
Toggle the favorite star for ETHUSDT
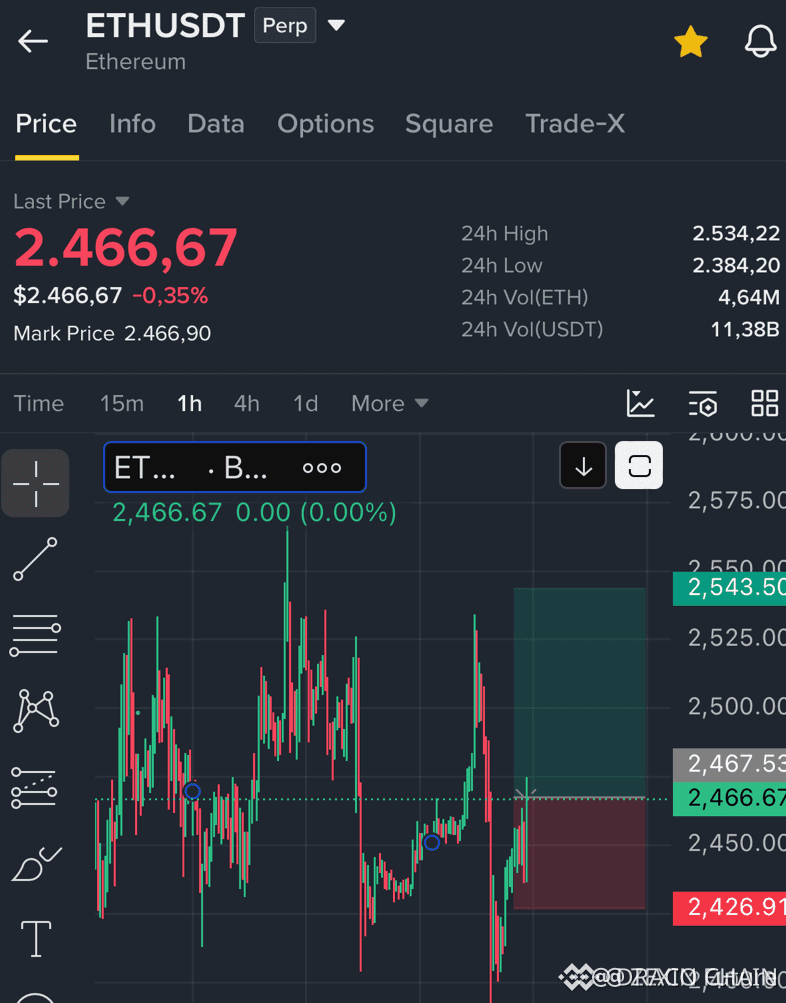coord(691,42)
